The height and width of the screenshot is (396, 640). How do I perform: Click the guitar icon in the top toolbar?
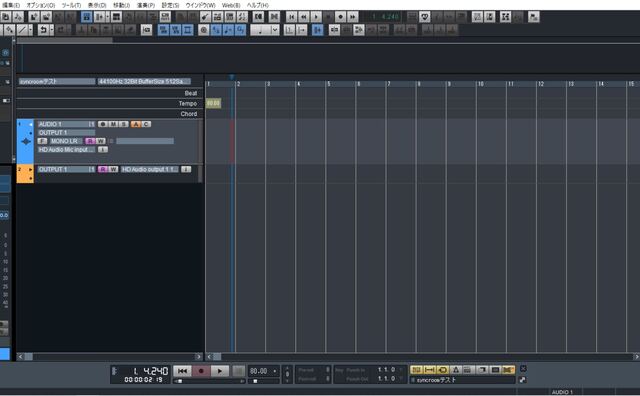pyautogui.click(x=205, y=17)
